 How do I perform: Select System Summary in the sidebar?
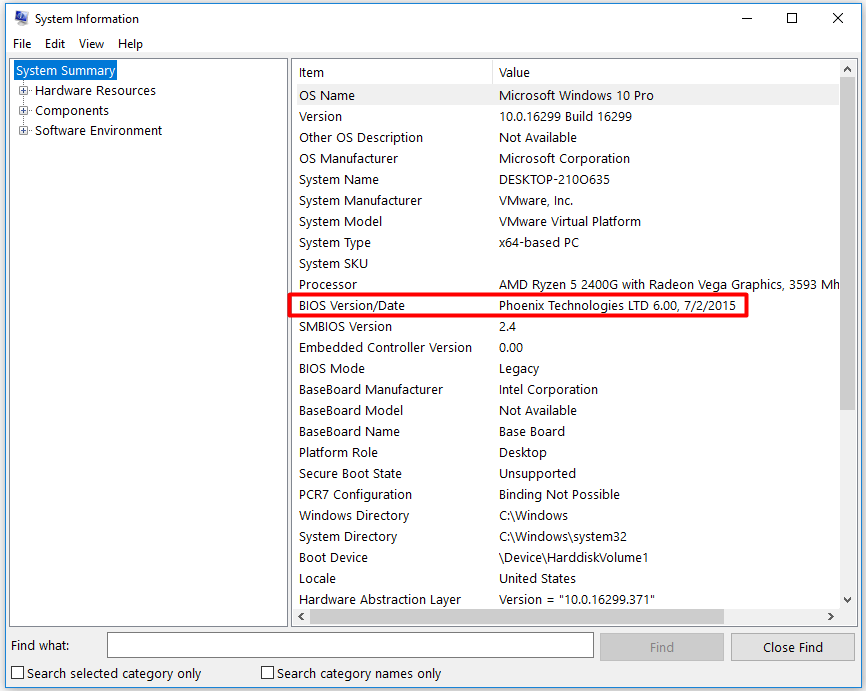64,70
